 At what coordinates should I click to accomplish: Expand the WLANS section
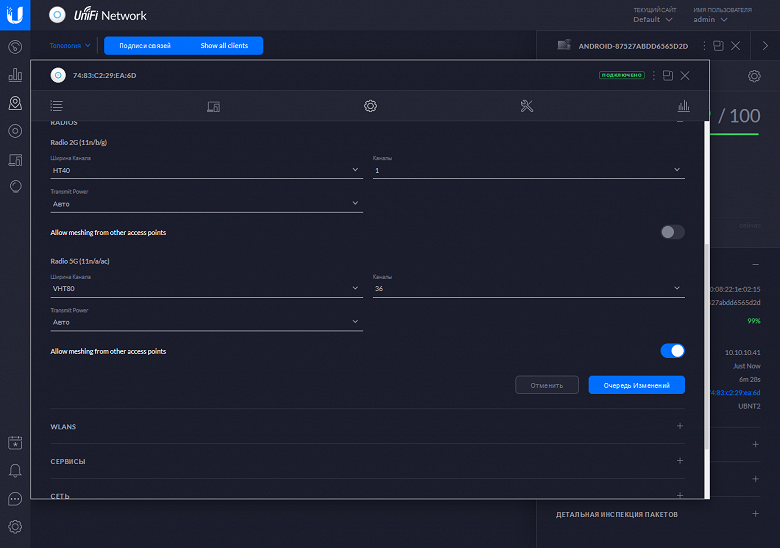click(680, 426)
